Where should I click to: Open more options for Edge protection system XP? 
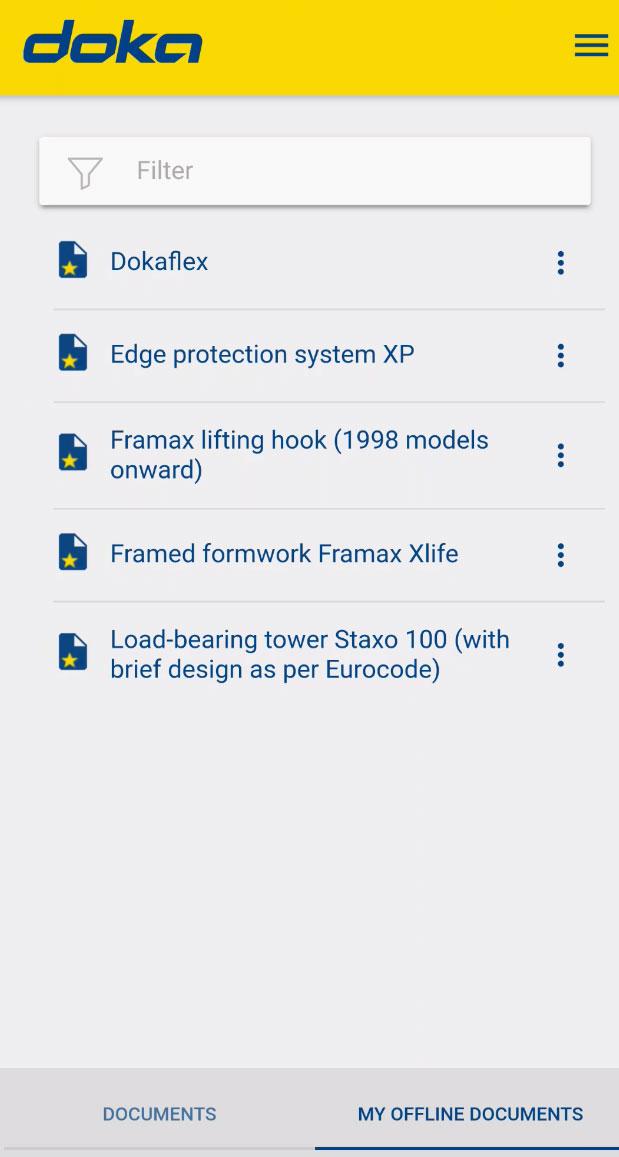pos(560,355)
